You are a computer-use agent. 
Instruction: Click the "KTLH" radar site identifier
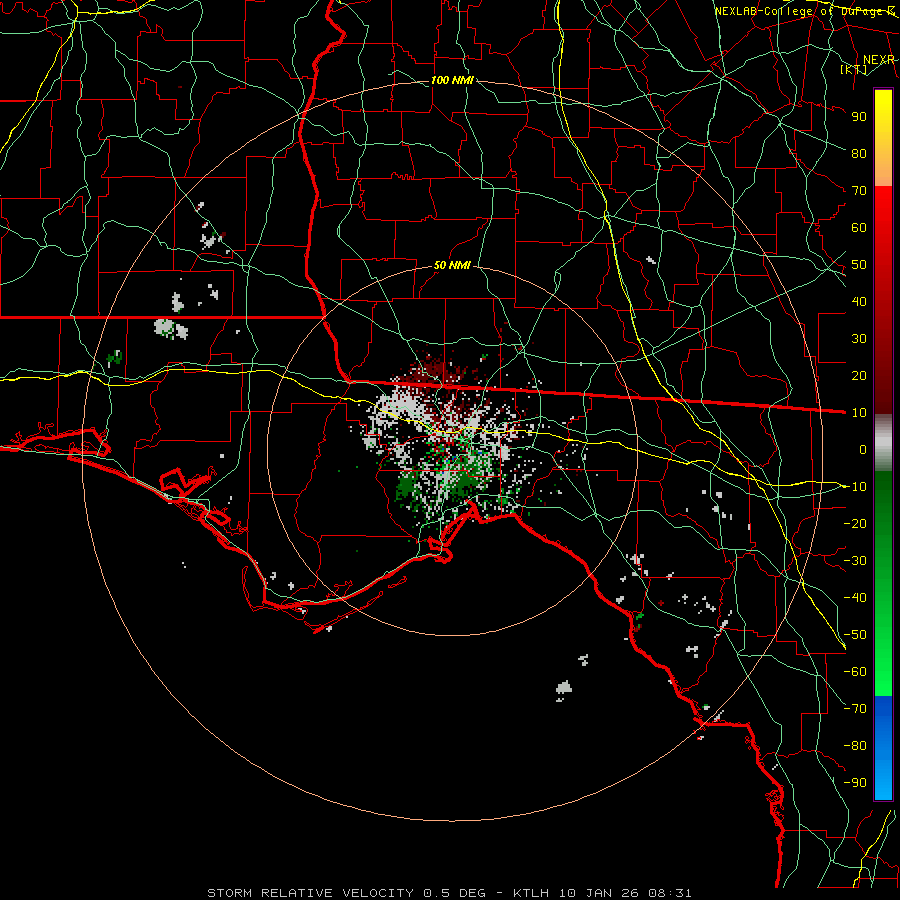[532, 893]
